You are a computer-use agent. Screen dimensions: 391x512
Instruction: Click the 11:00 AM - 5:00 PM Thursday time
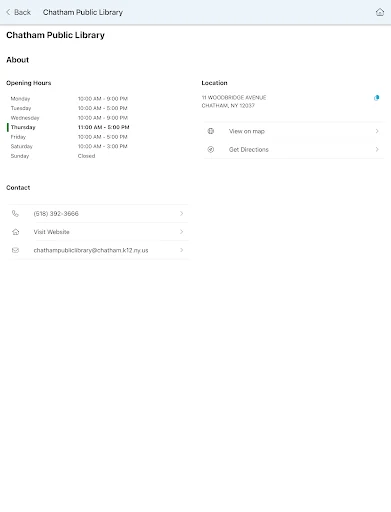103,127
